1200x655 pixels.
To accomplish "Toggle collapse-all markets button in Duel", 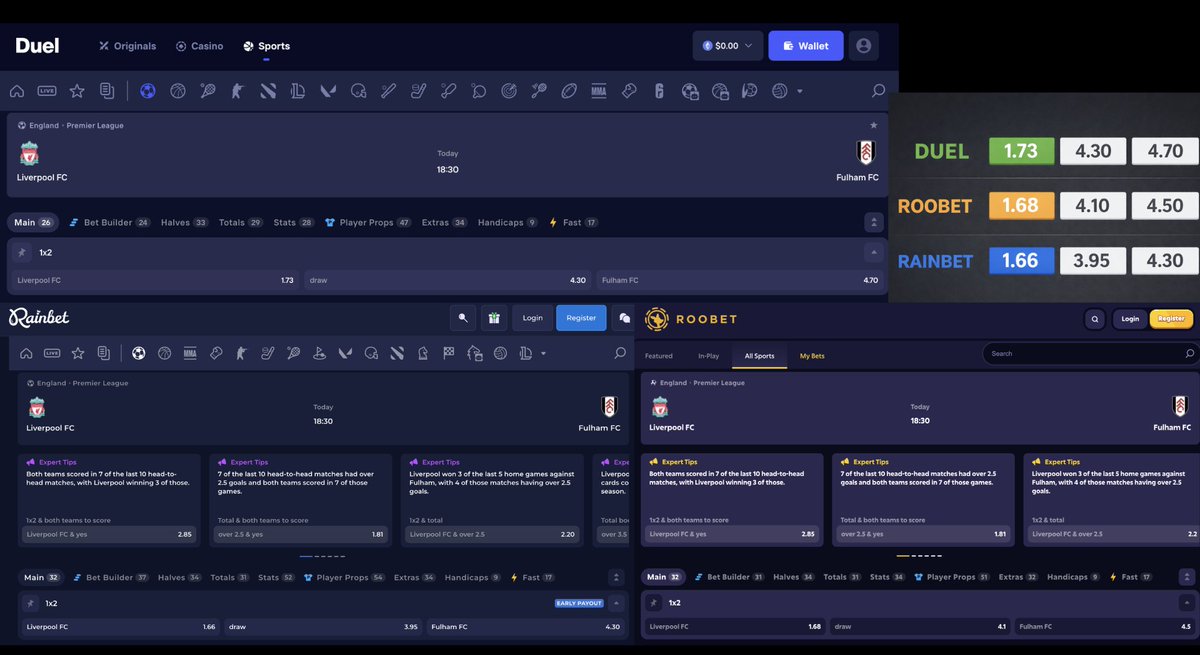I will tap(874, 222).
